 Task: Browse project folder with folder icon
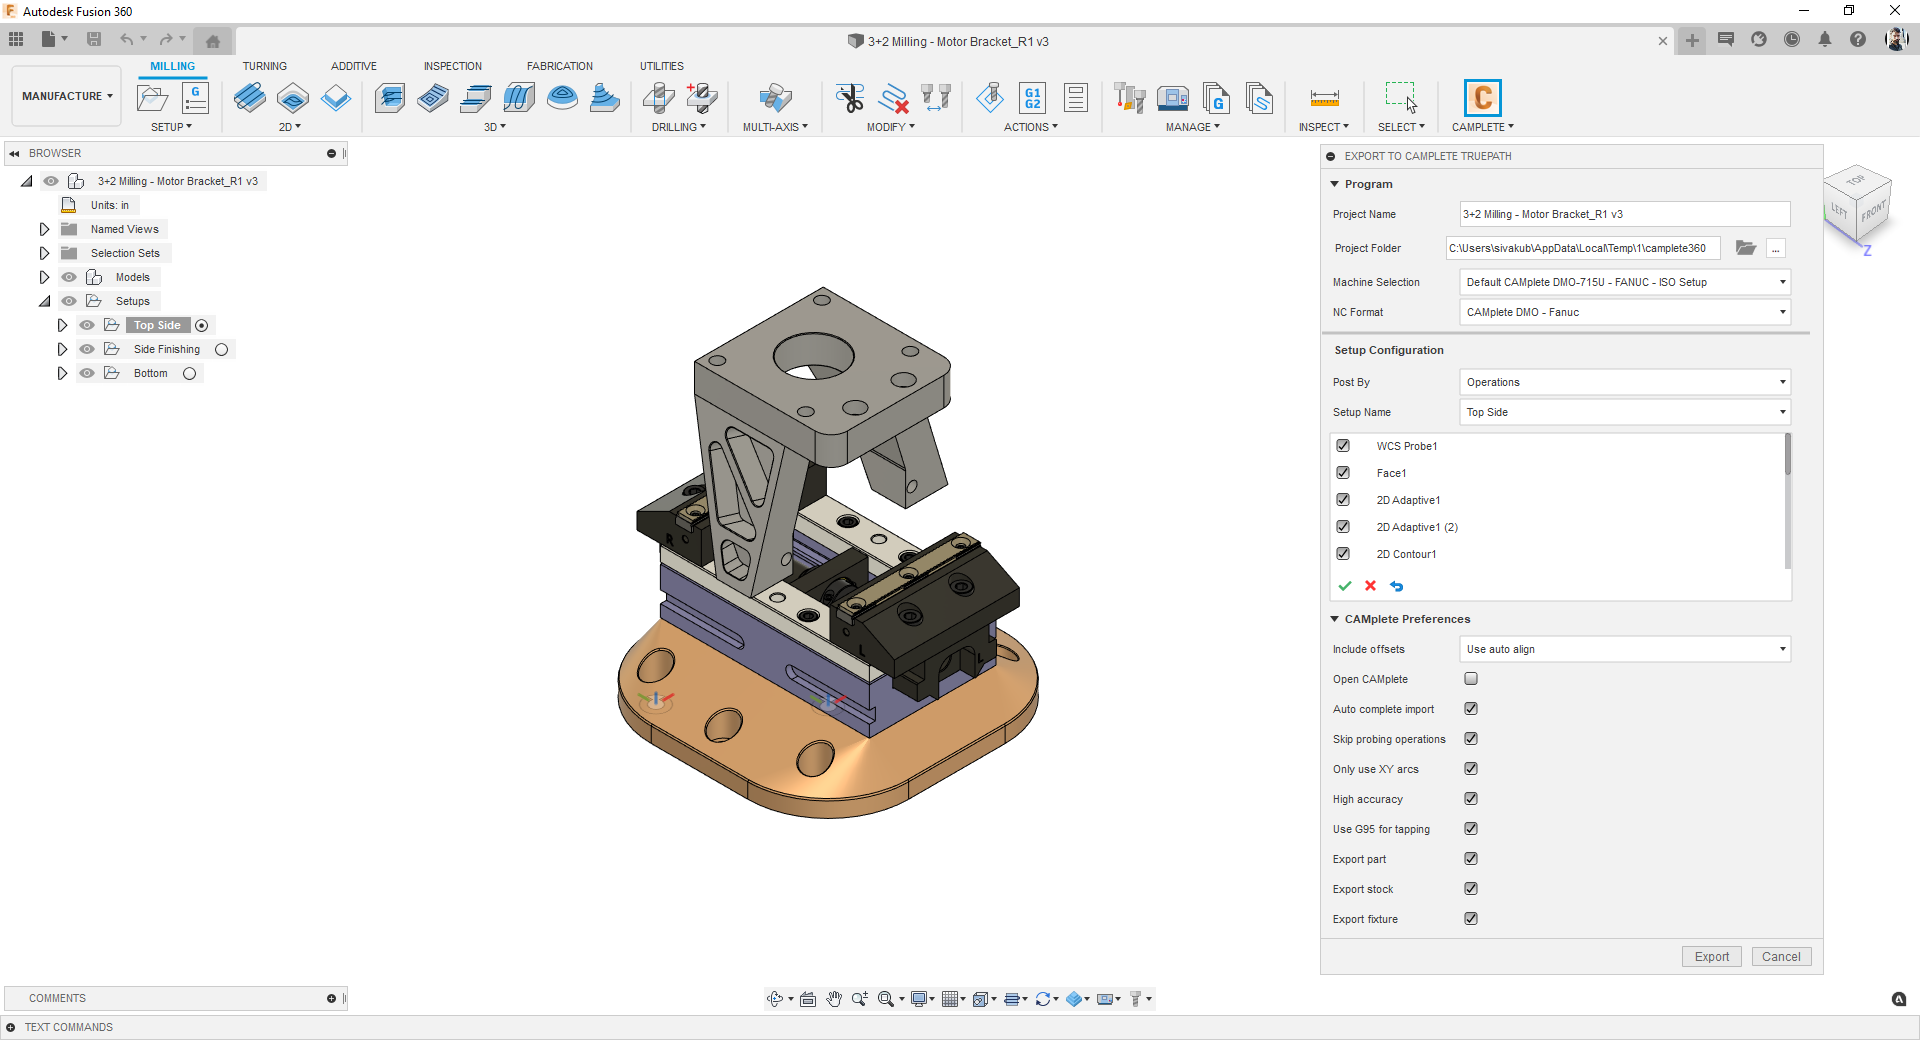(1746, 248)
